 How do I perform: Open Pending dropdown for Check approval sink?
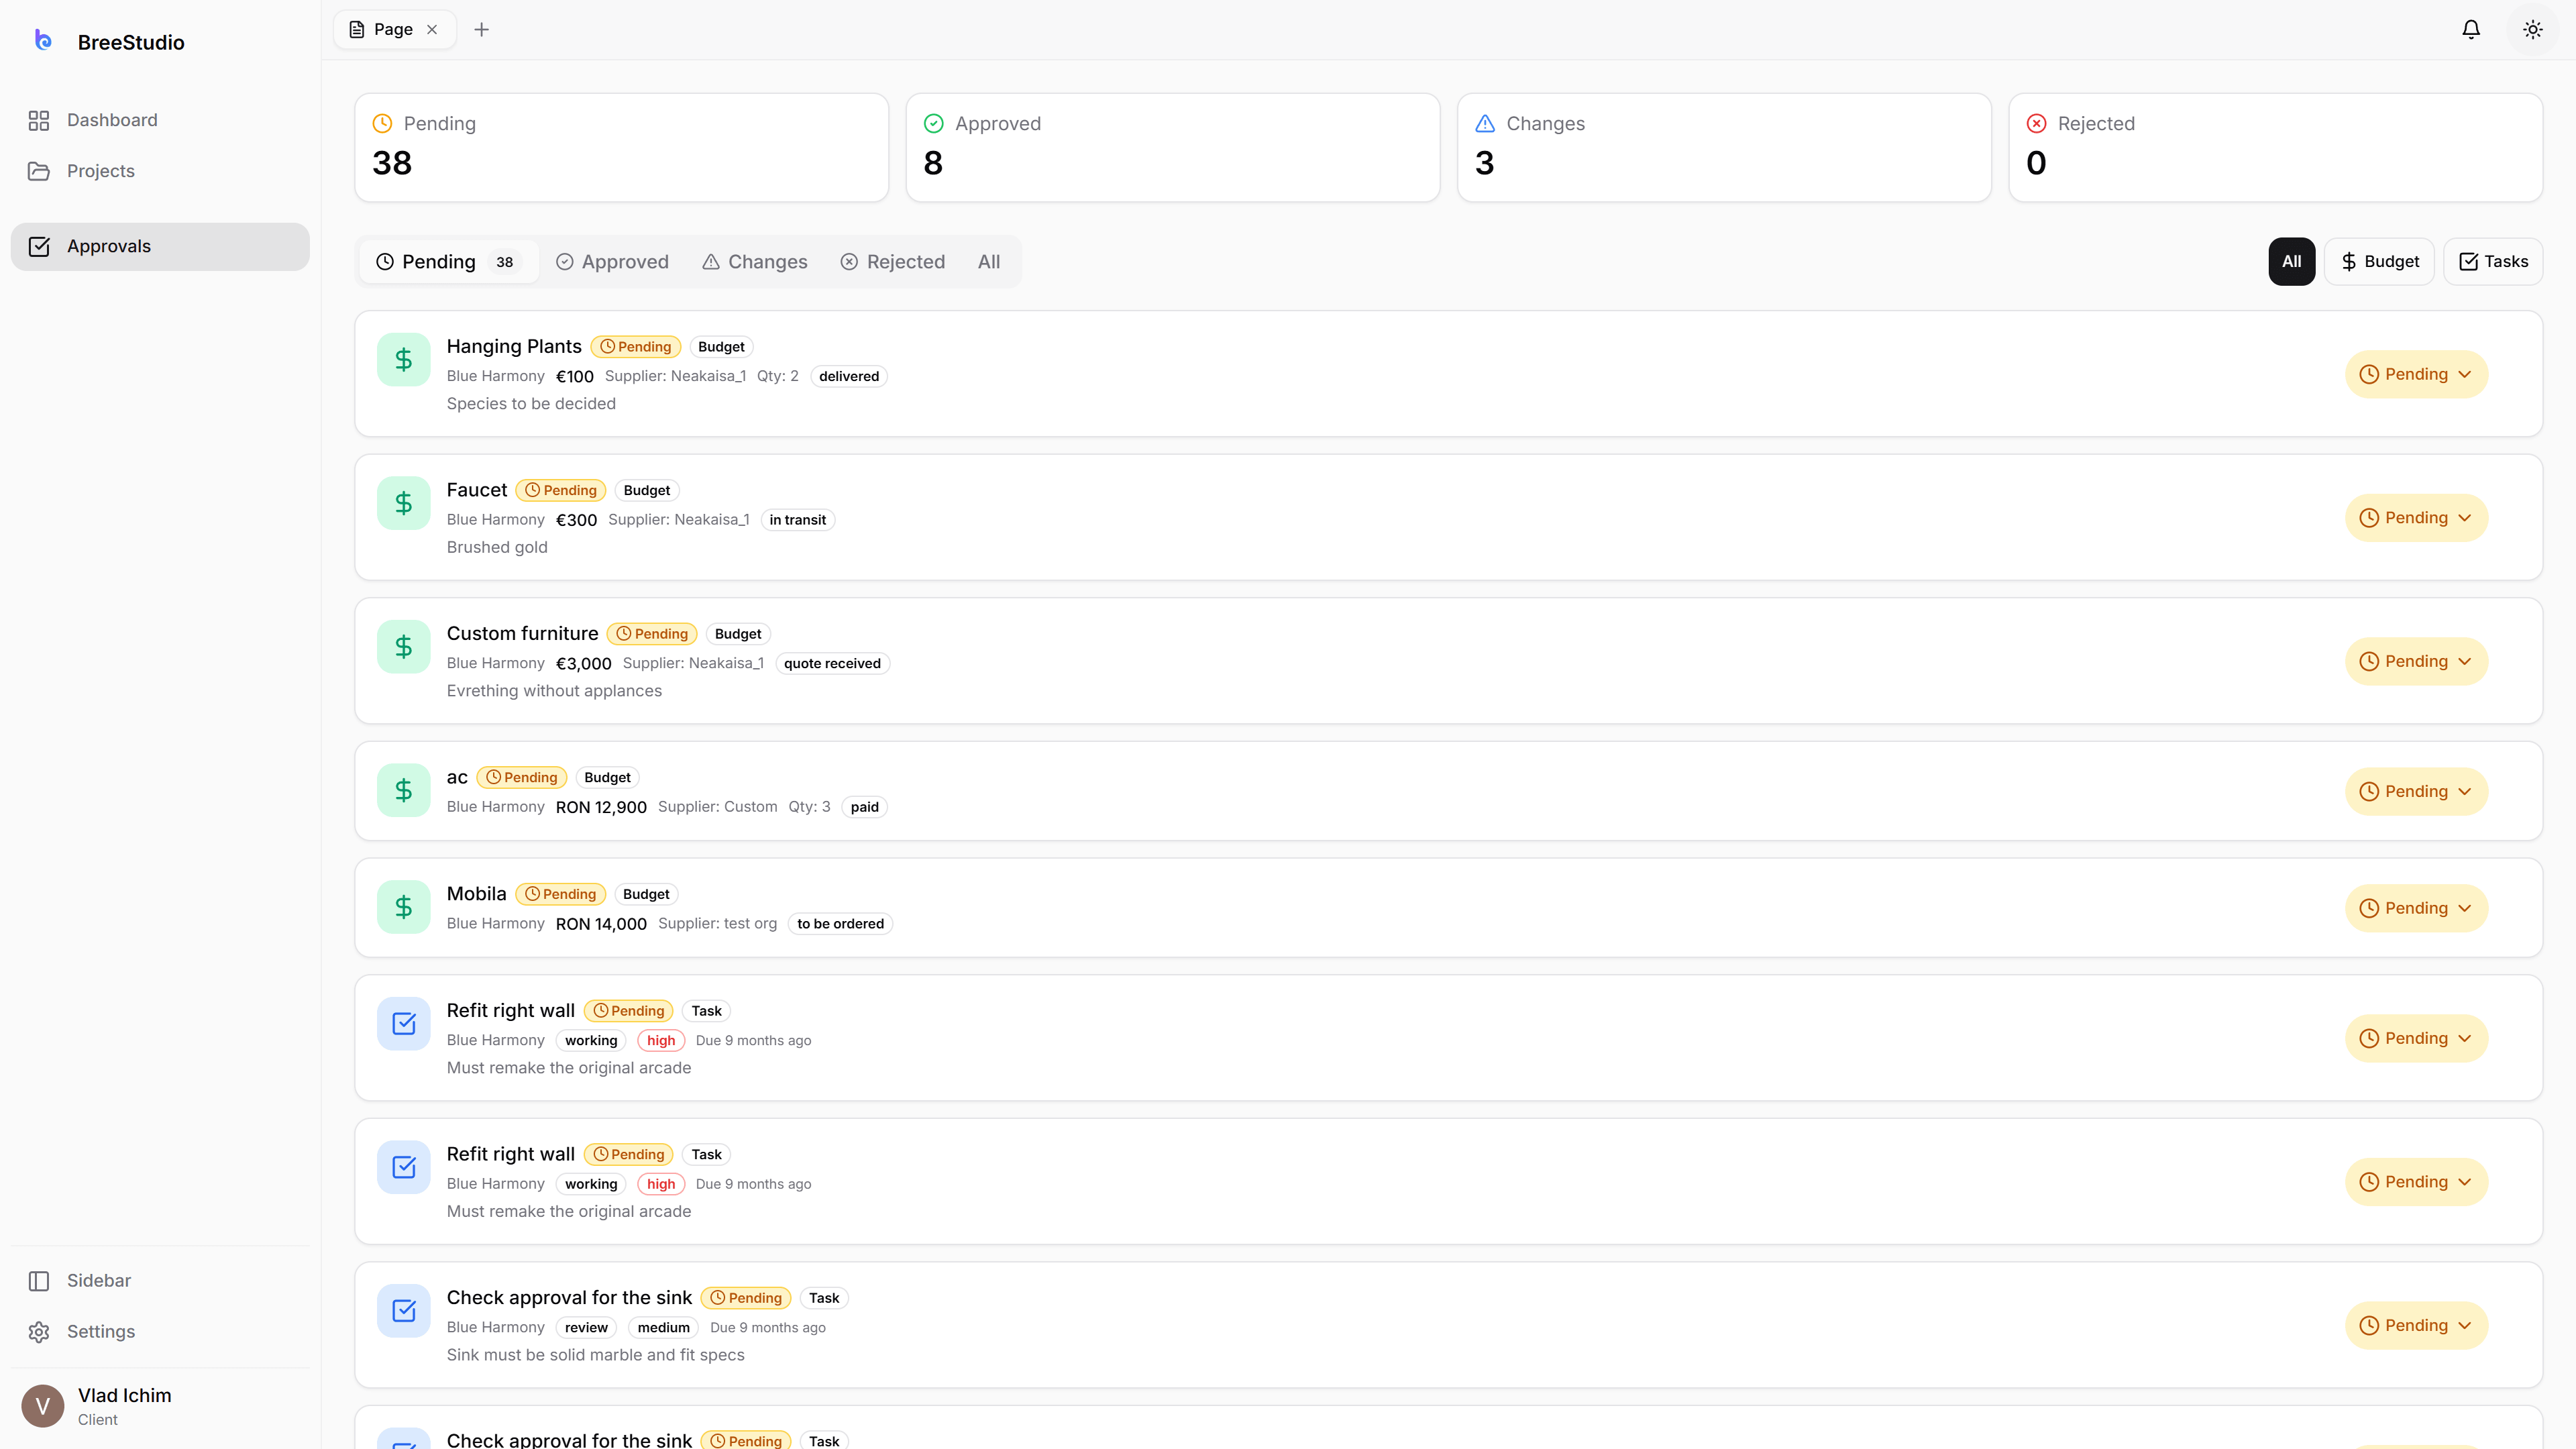[x=2416, y=1325]
